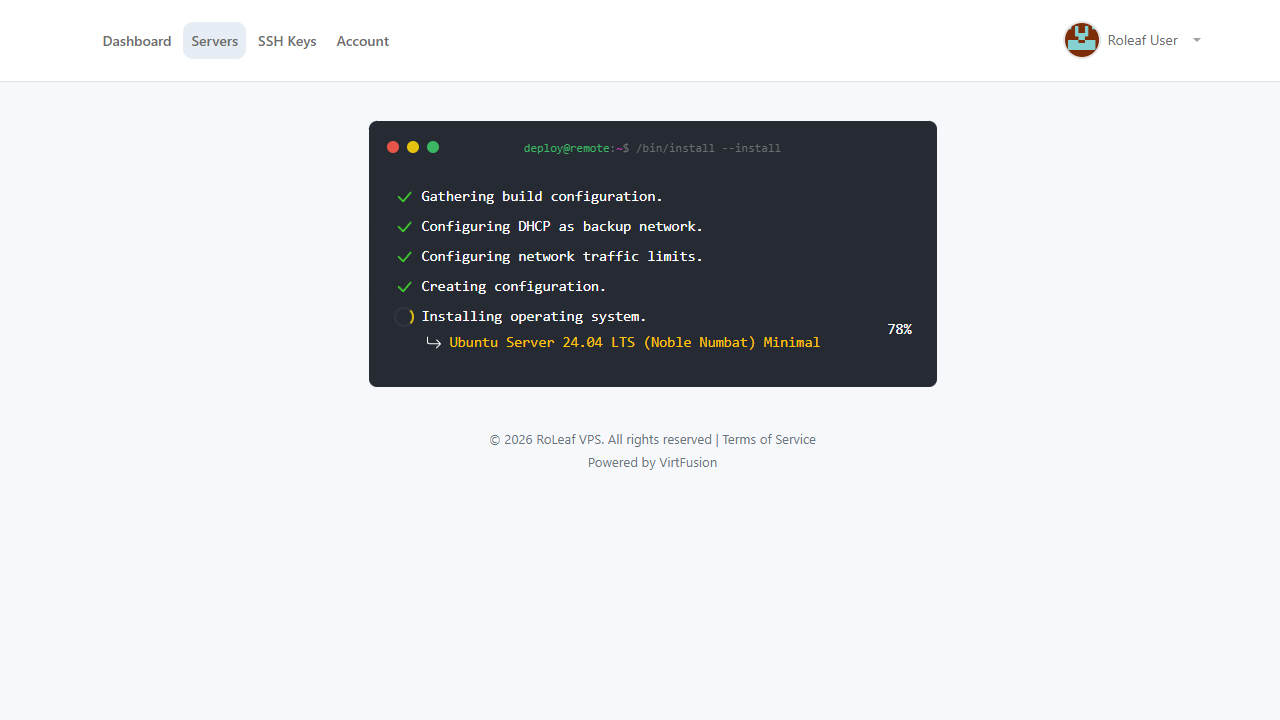The width and height of the screenshot is (1280, 720).
Task: Select the Servers navigation tab
Action: coord(214,41)
